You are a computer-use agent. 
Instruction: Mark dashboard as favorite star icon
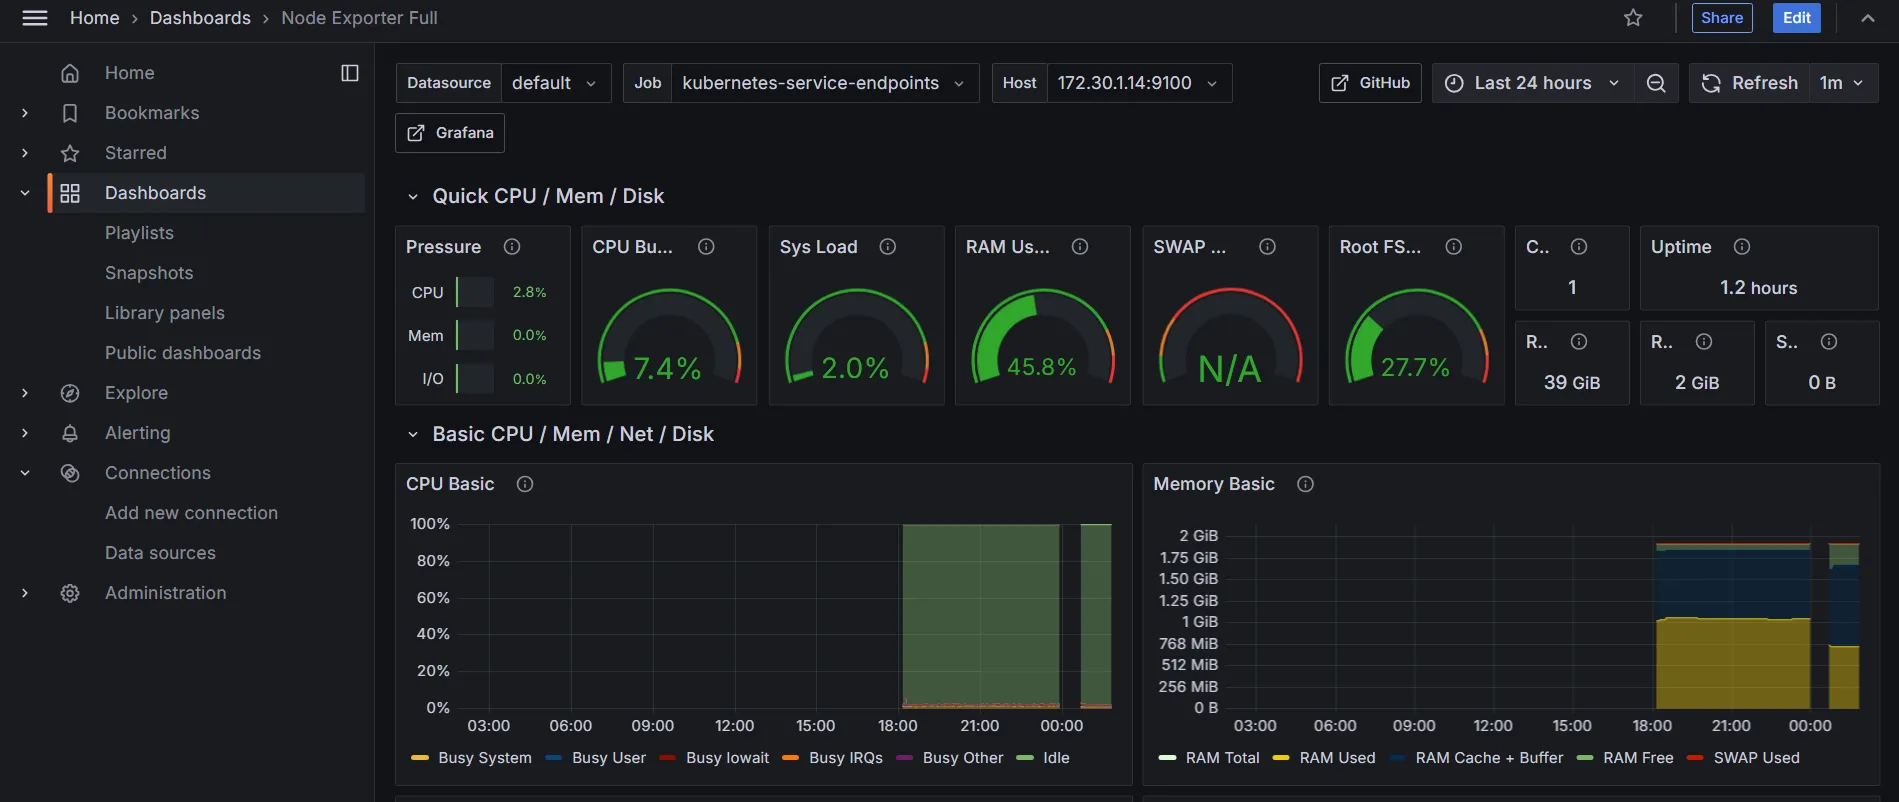pyautogui.click(x=1633, y=18)
